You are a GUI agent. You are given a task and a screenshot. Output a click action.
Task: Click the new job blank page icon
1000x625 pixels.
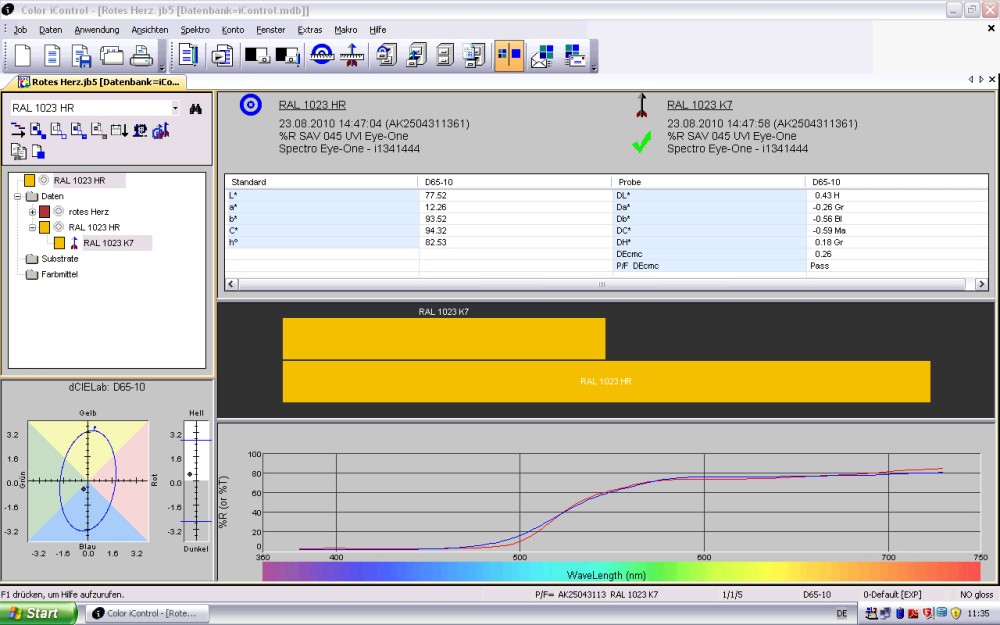coord(23,56)
